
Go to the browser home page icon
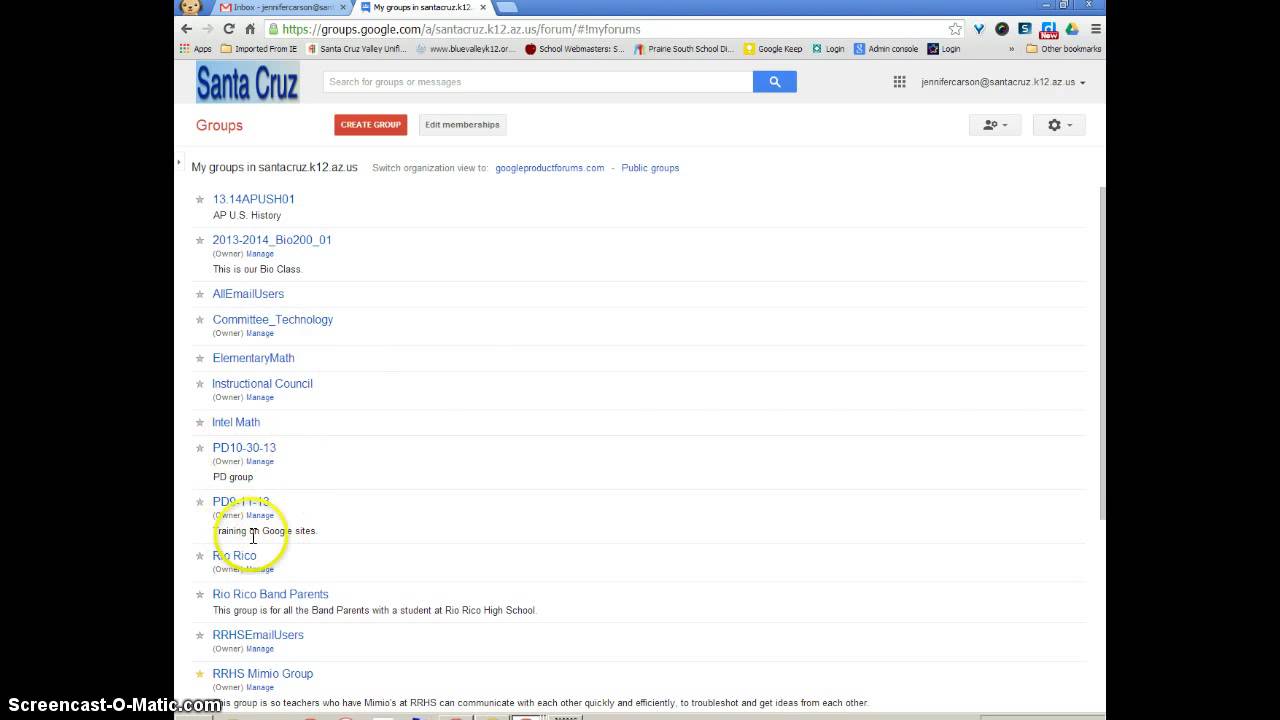tap(250, 29)
